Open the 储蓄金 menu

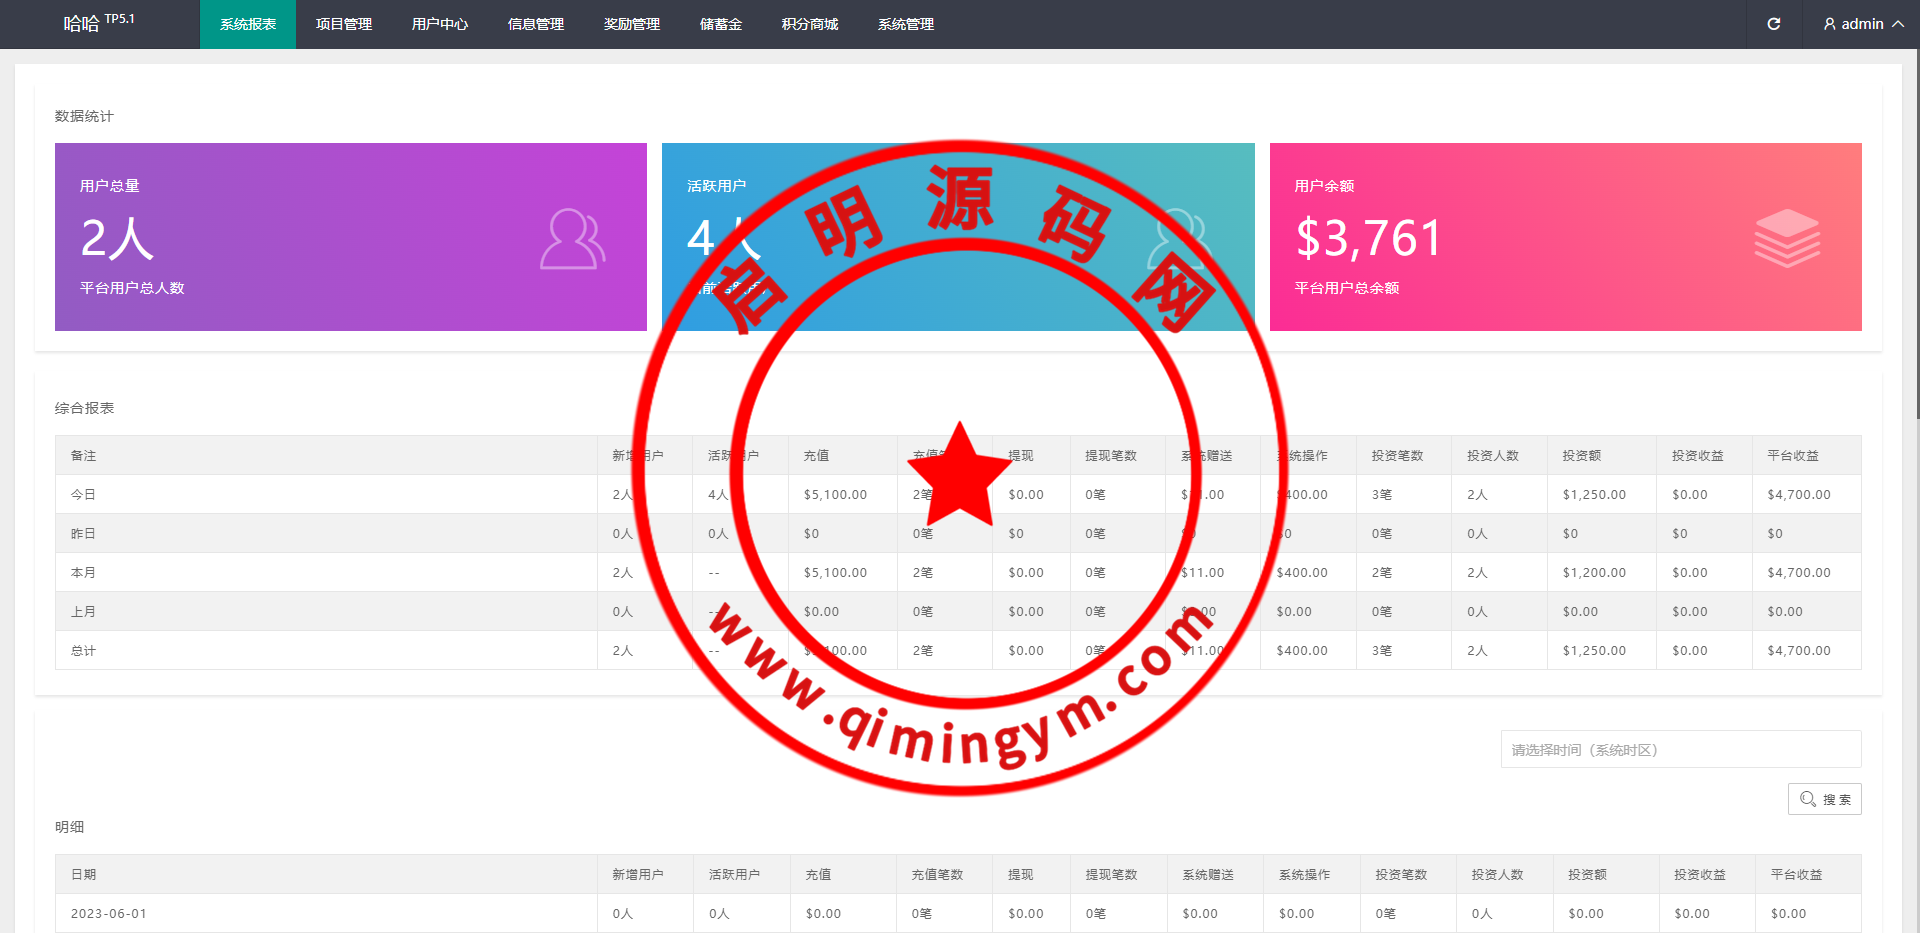720,24
